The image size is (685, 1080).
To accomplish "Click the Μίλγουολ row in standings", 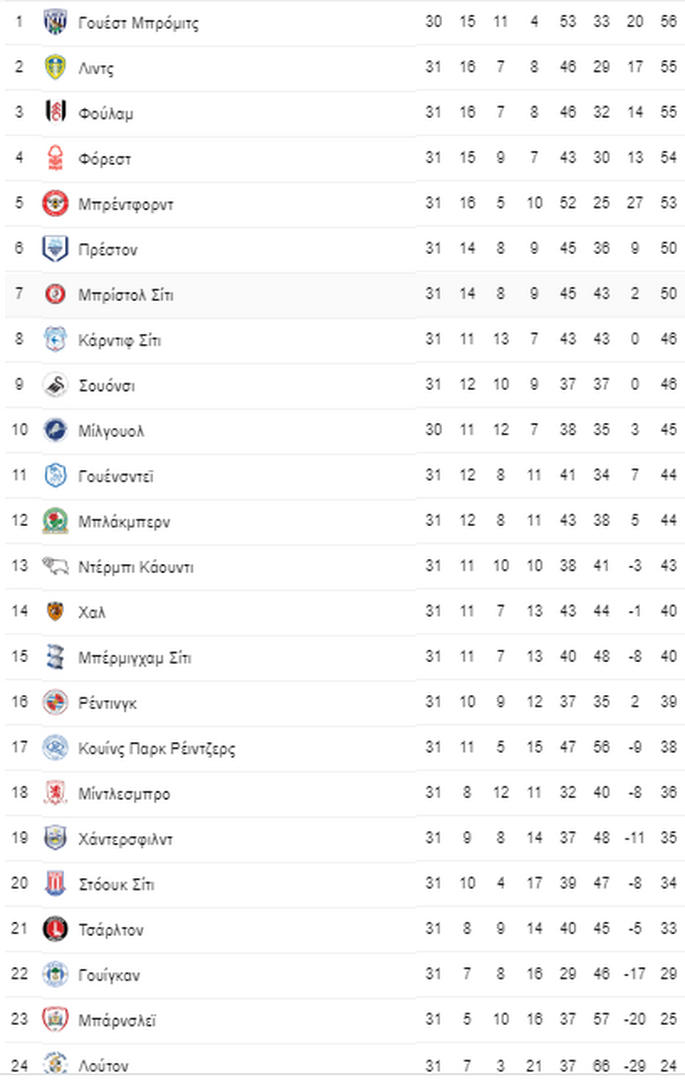I will tap(344, 430).
